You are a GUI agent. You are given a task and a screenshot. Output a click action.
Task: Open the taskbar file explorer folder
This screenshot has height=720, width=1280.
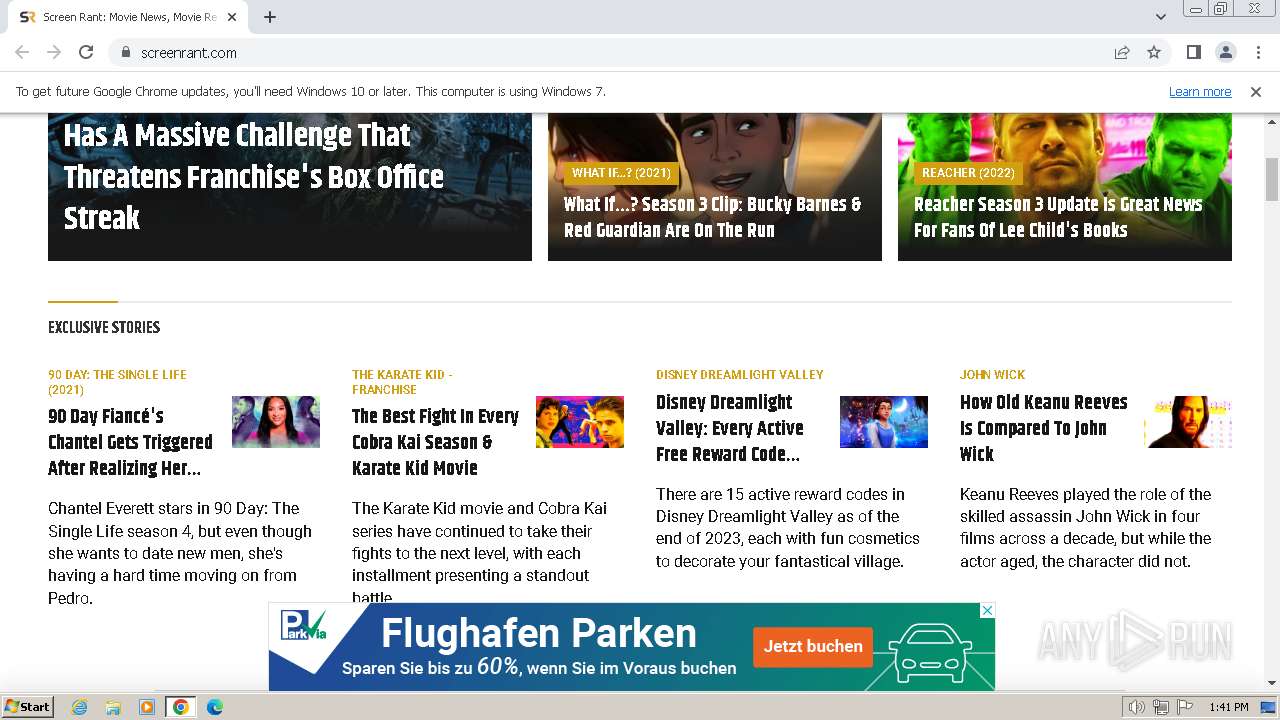tap(113, 707)
